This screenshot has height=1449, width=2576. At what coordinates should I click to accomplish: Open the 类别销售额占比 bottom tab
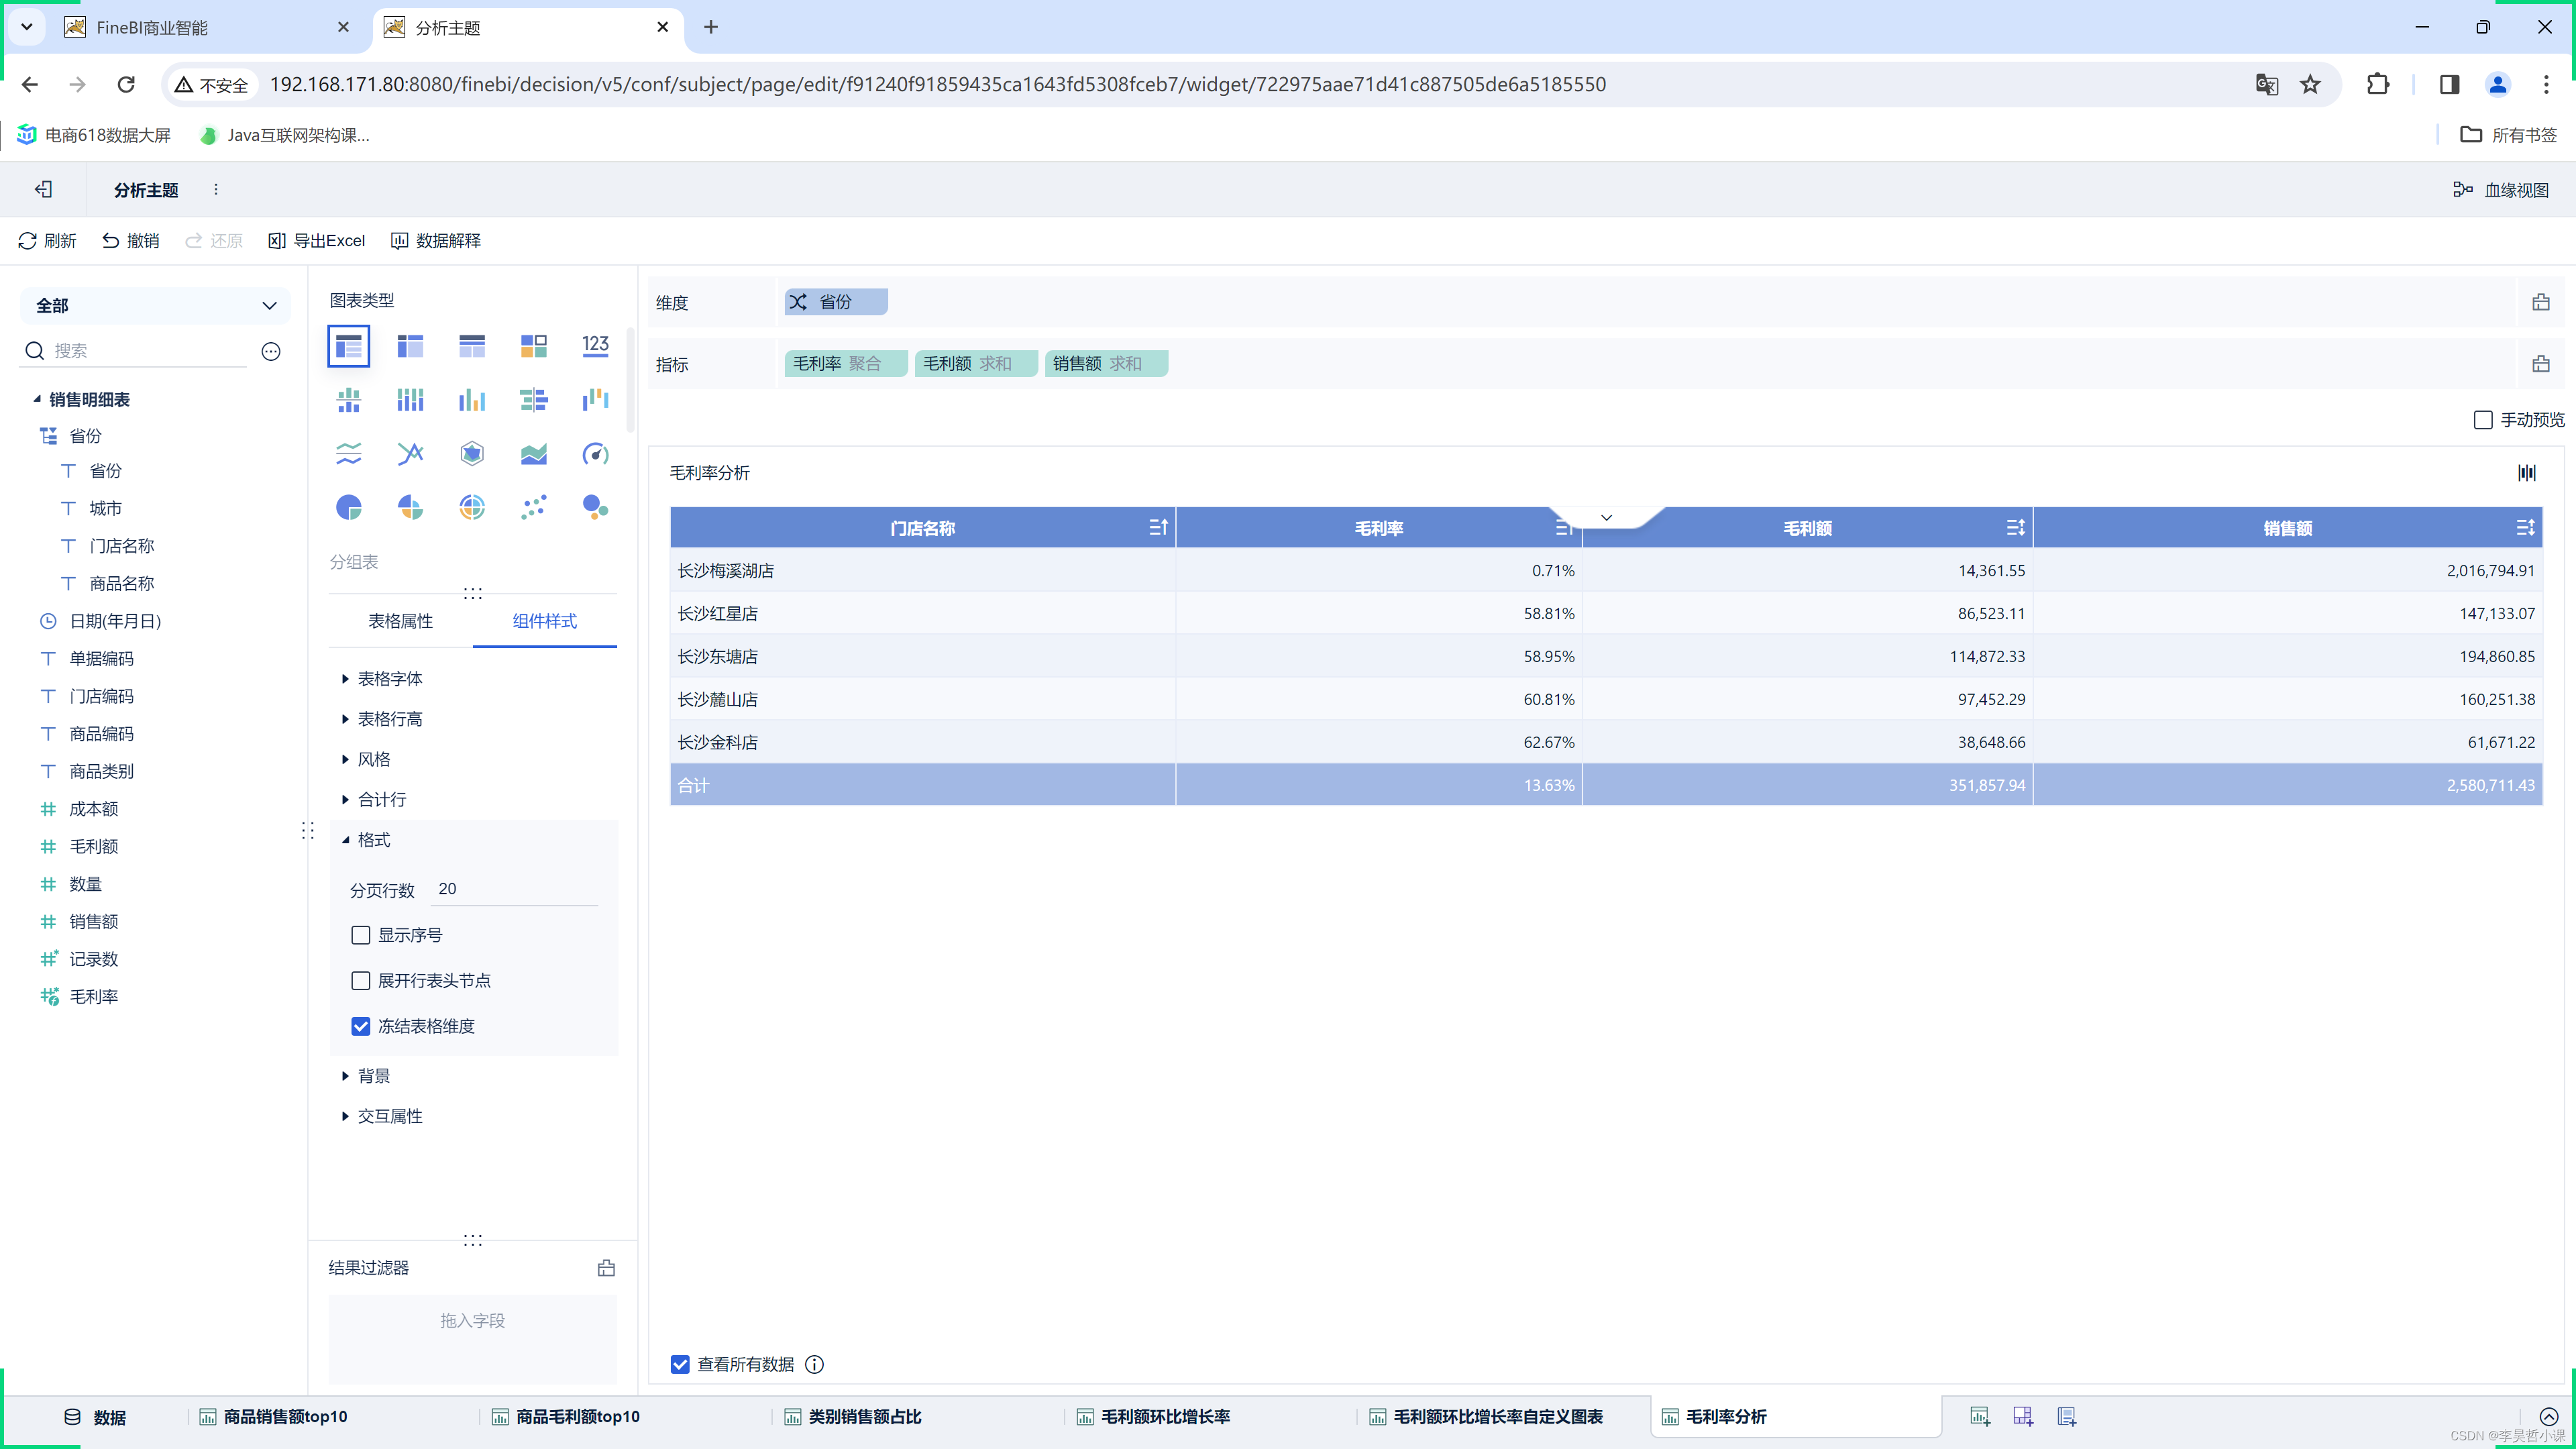coord(864,1417)
